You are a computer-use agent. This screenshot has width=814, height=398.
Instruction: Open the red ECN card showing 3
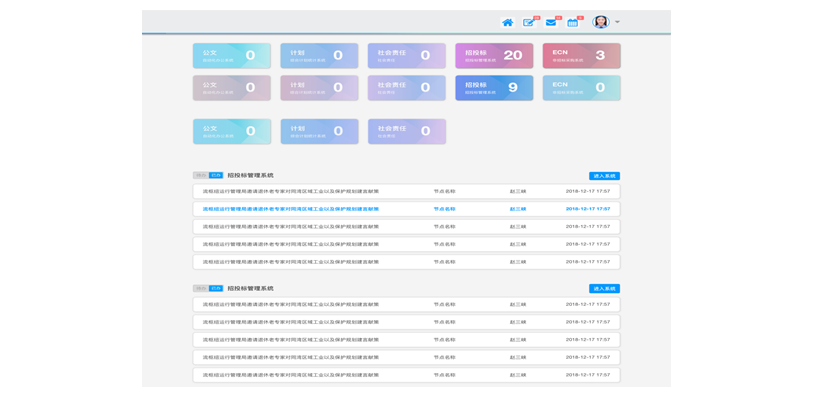tap(581, 56)
